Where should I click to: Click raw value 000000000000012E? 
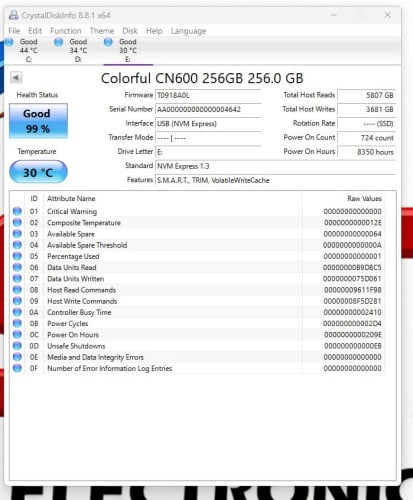tap(353, 223)
